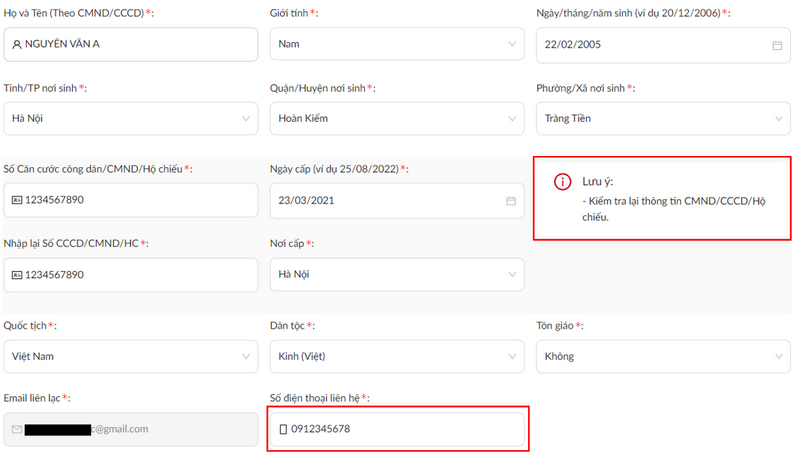
Task: Expand the Quốc tịch dropdown showing Việt Nam
Action: coord(131,357)
